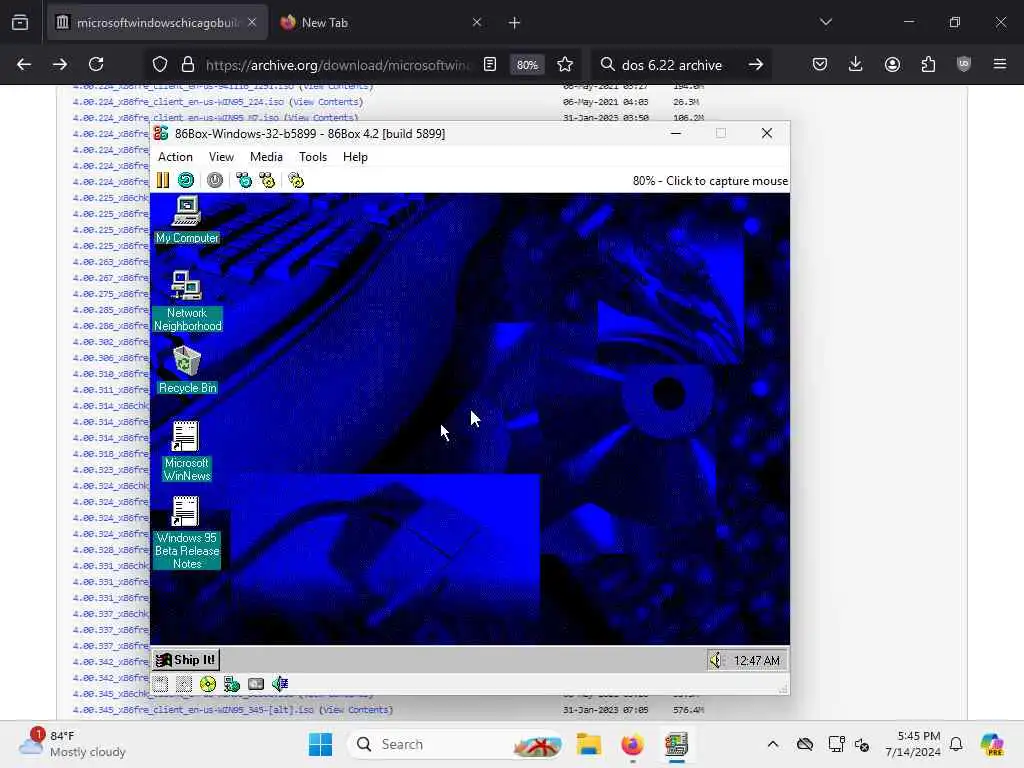Click the CD-ROM drive status icon

point(208,684)
